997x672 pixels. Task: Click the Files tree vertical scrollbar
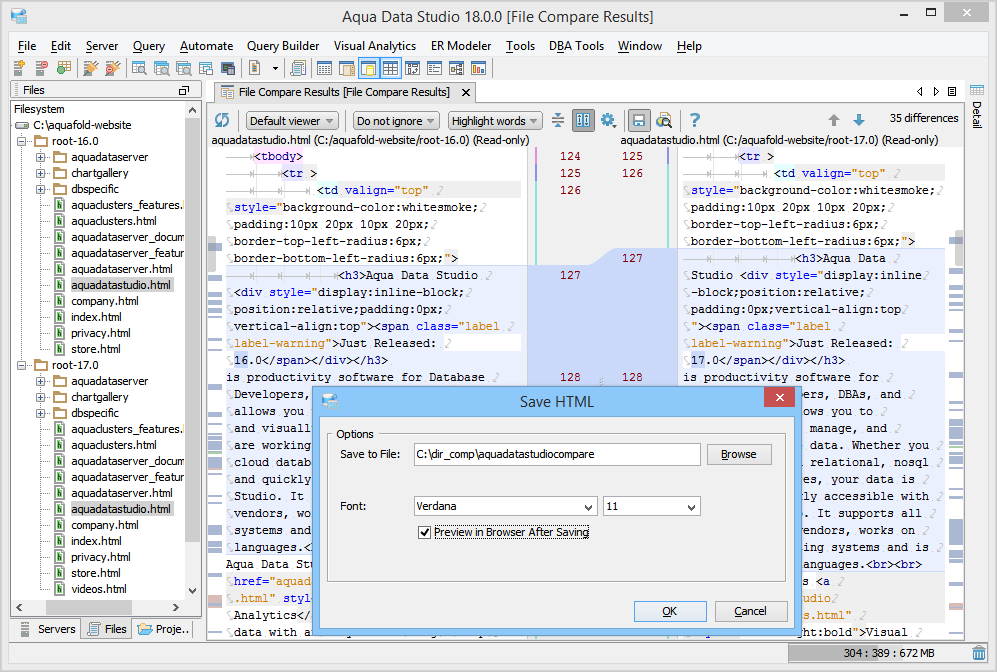pos(193,329)
